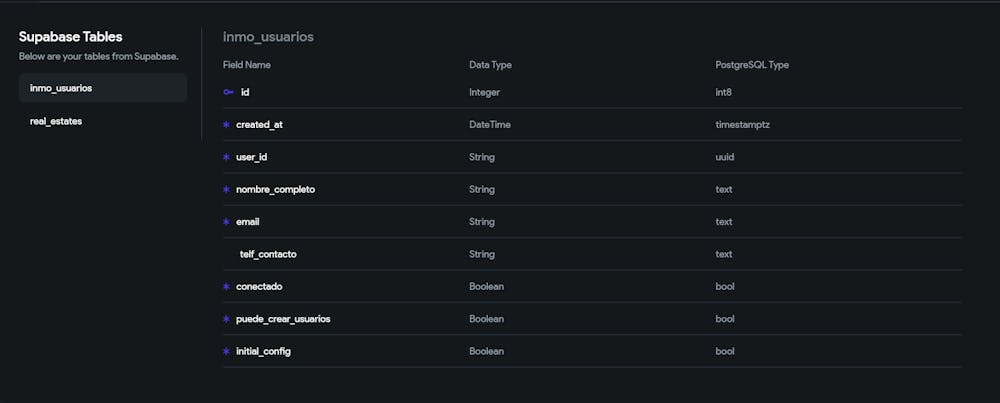Click the PostgreSQL Type column header
Viewport: 1000px width, 403px height.
tap(752, 65)
